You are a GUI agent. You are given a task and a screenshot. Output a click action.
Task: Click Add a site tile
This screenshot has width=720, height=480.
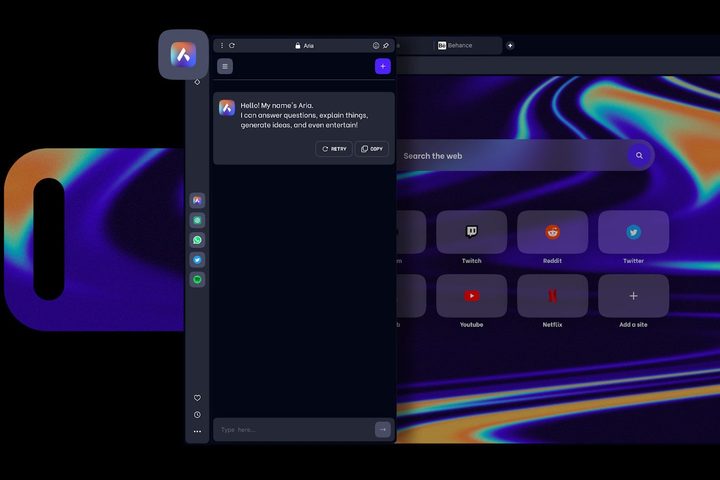point(633,296)
